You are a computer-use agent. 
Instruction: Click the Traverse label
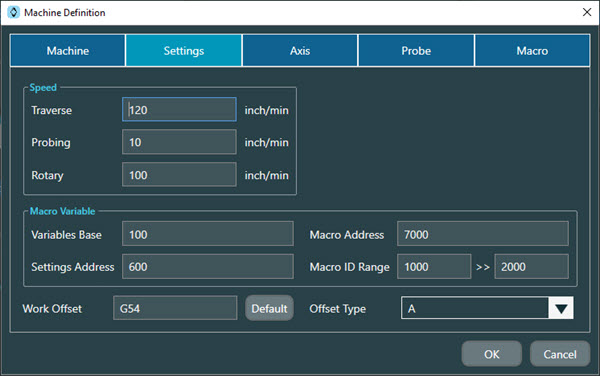pyautogui.click(x=51, y=110)
